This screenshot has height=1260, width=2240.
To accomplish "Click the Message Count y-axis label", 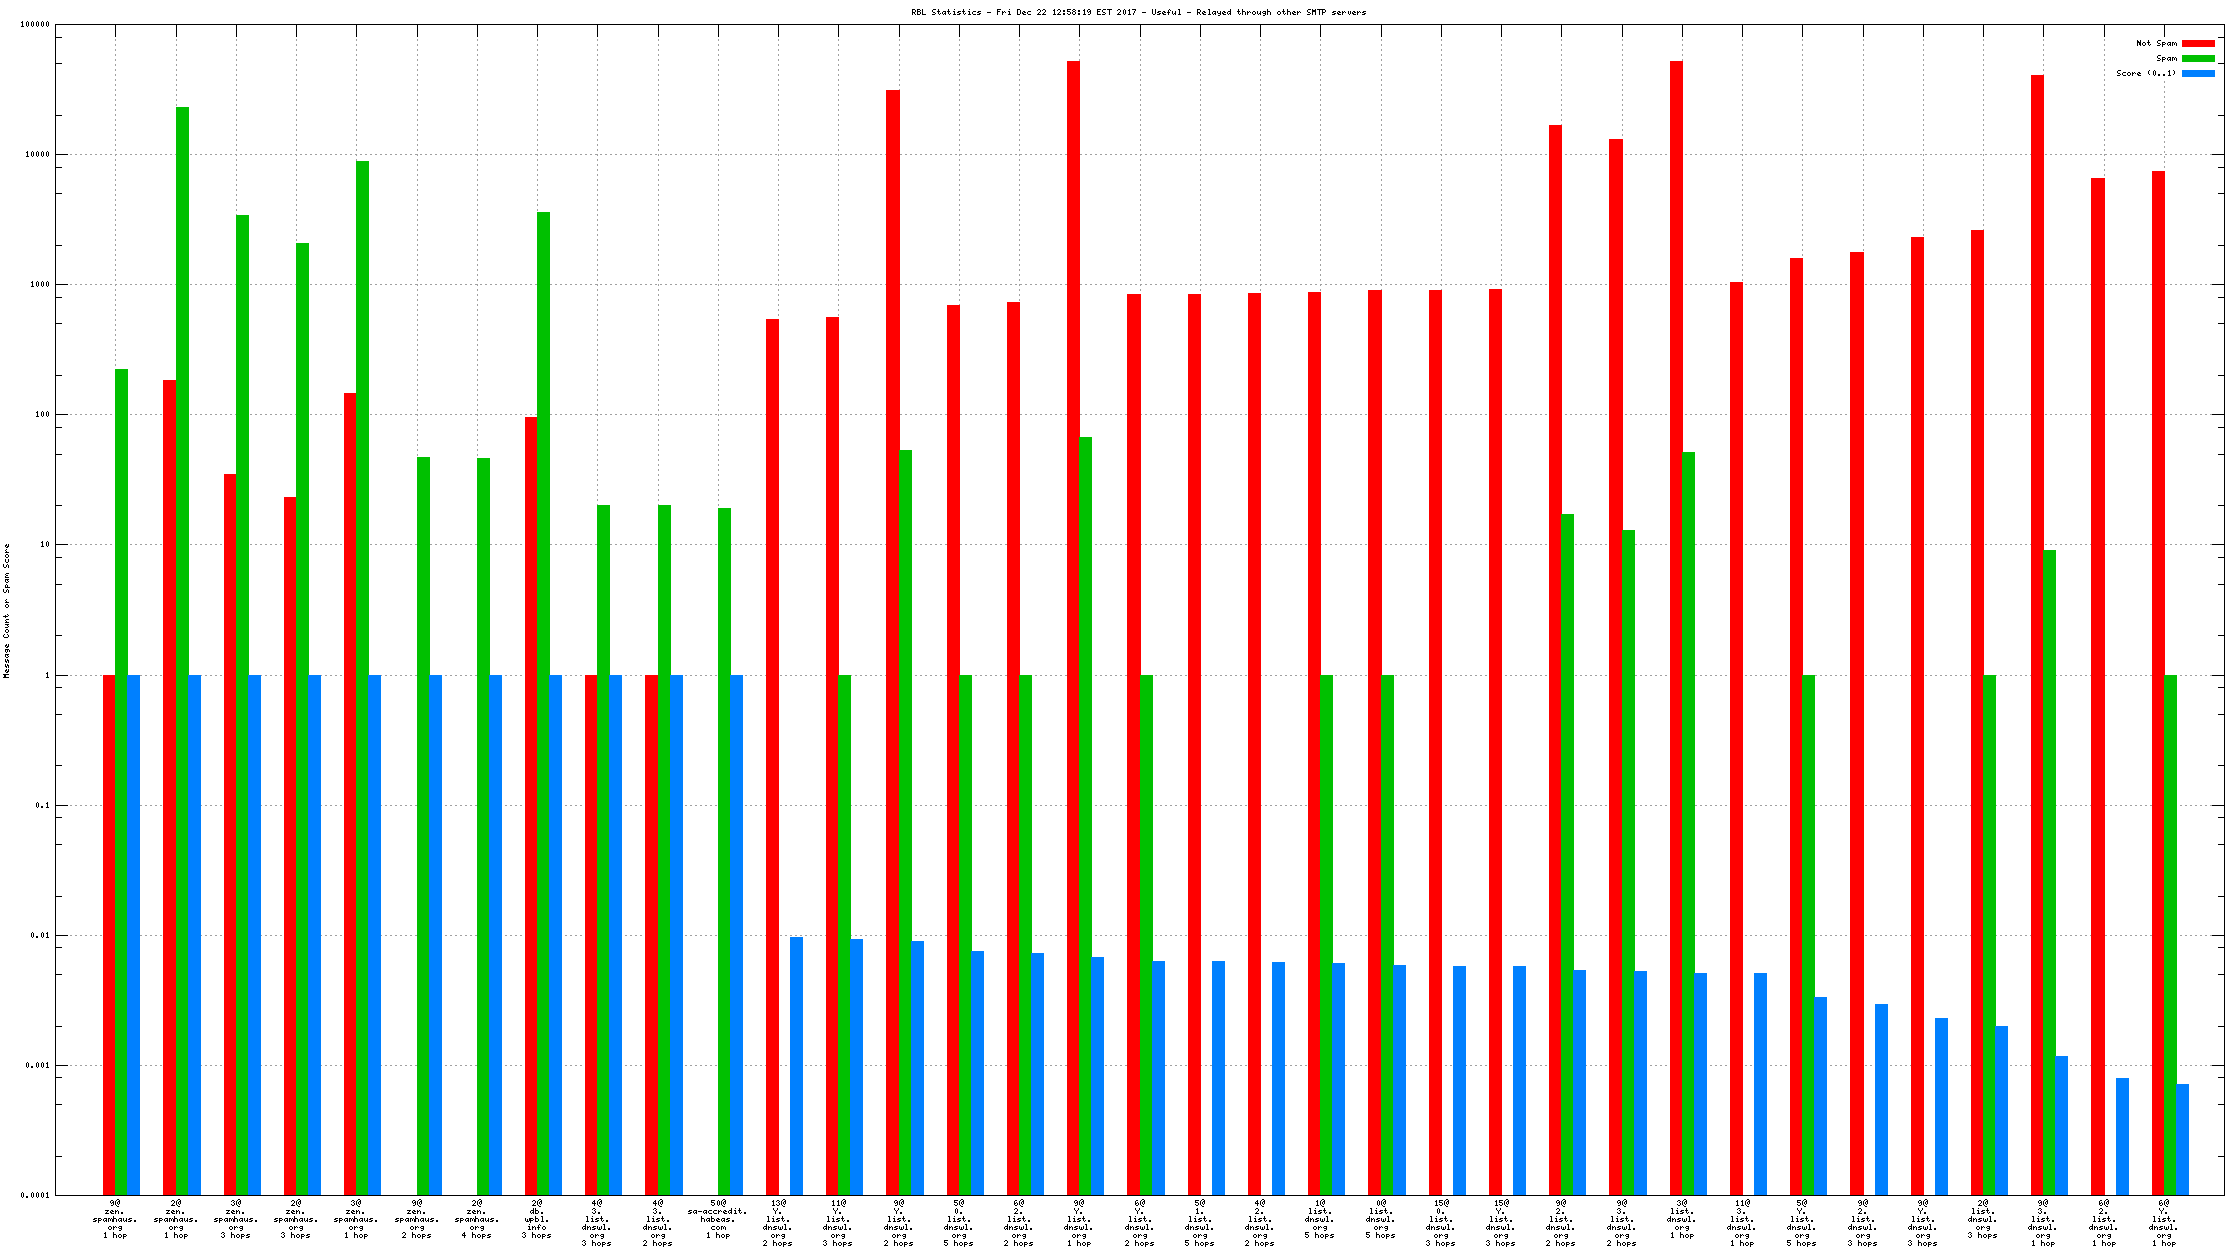I will pos(7,611).
